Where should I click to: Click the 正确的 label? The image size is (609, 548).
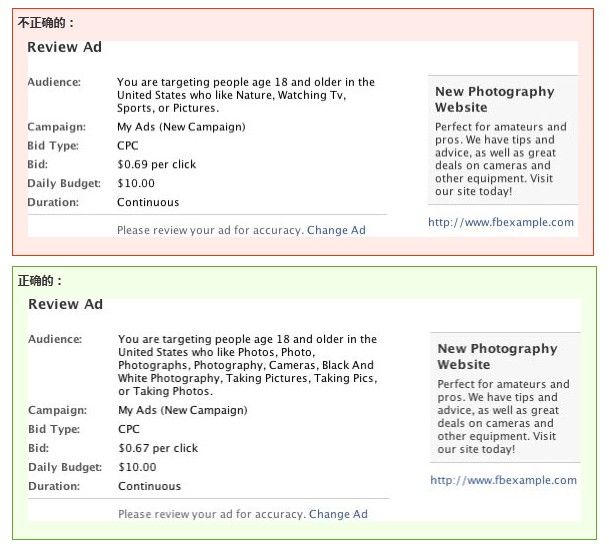40,281
